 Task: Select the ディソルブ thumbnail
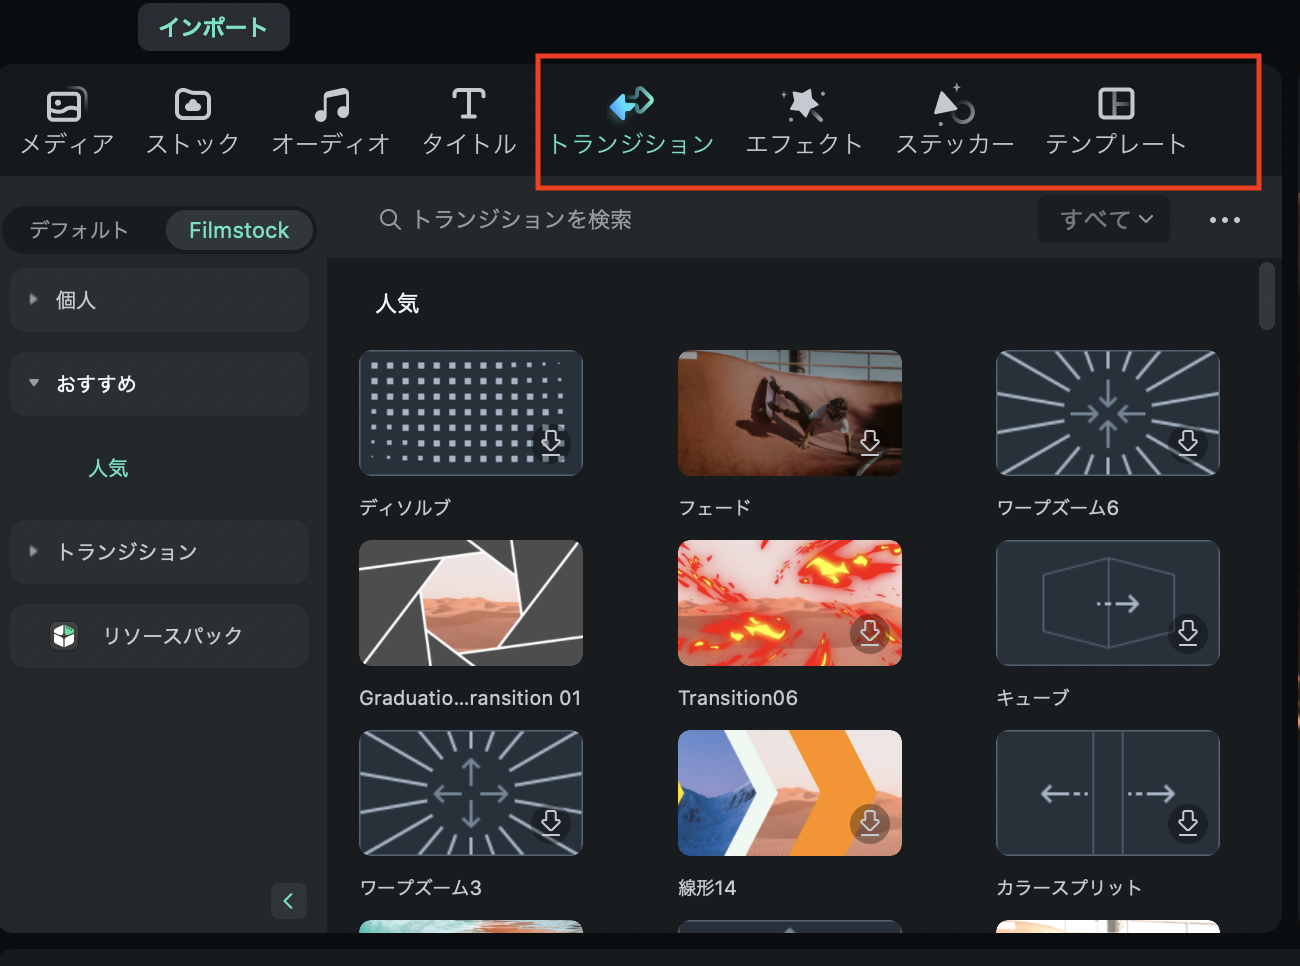[x=471, y=413]
